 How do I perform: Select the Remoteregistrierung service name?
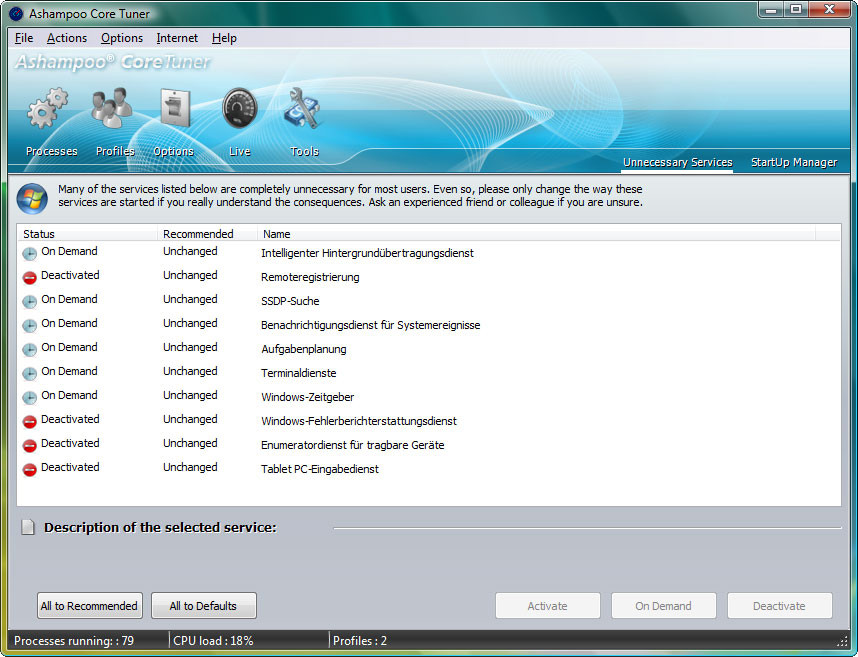[310, 277]
